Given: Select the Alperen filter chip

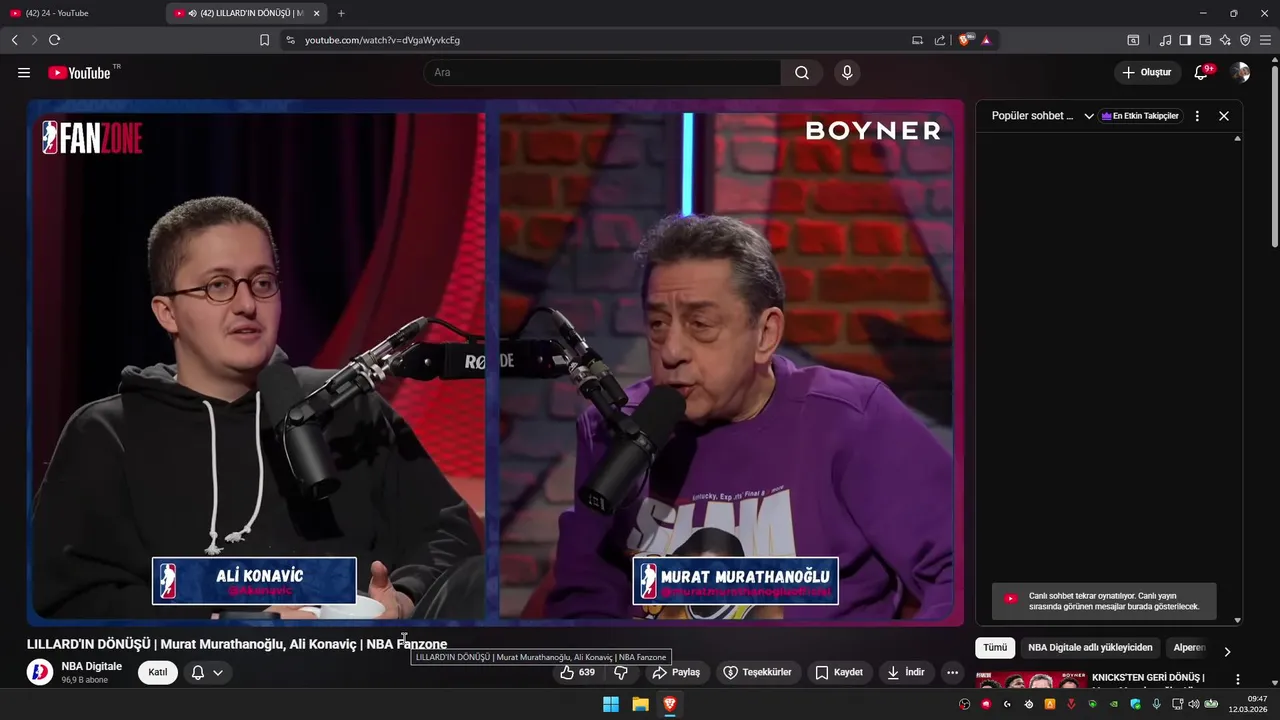Looking at the screenshot, I should tap(1189, 648).
